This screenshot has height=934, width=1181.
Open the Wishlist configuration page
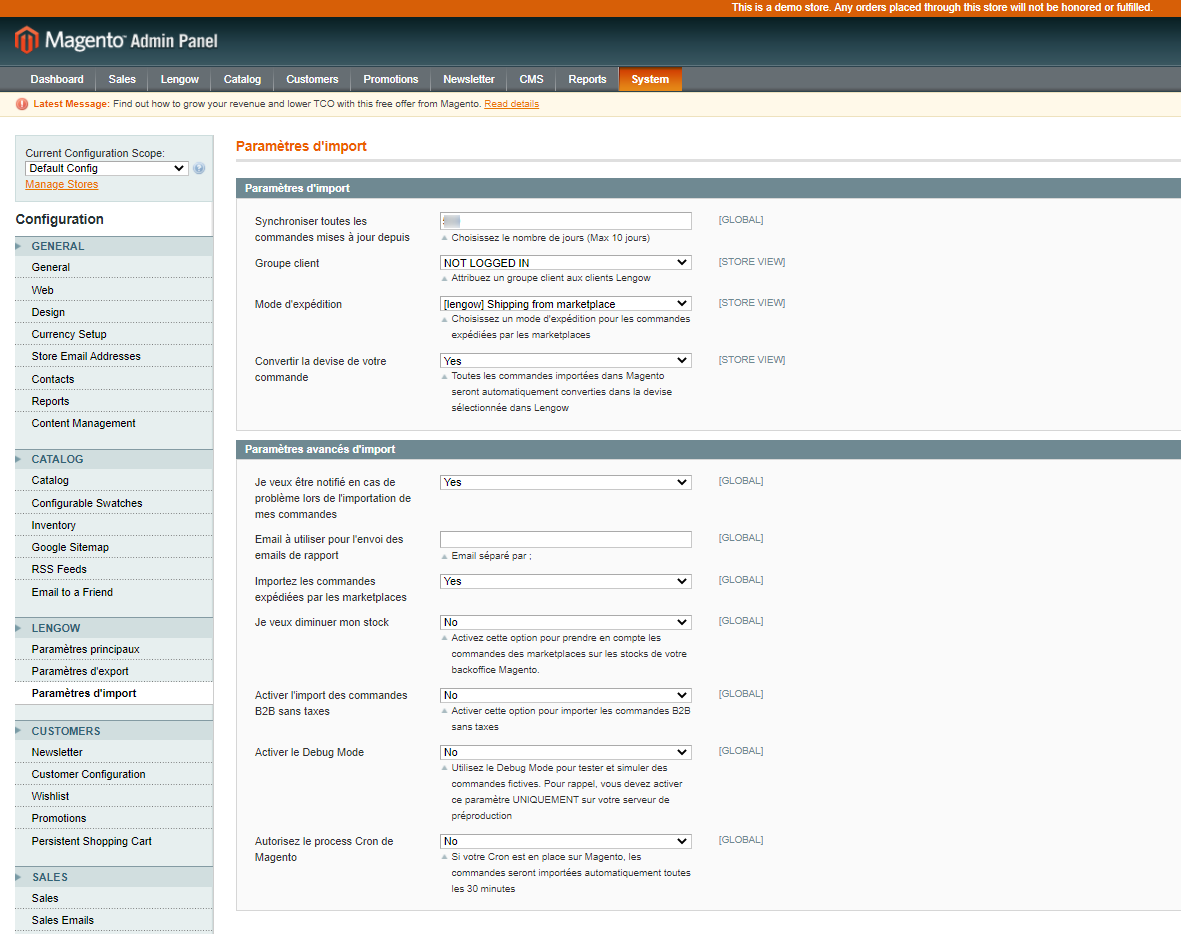click(x=114, y=796)
